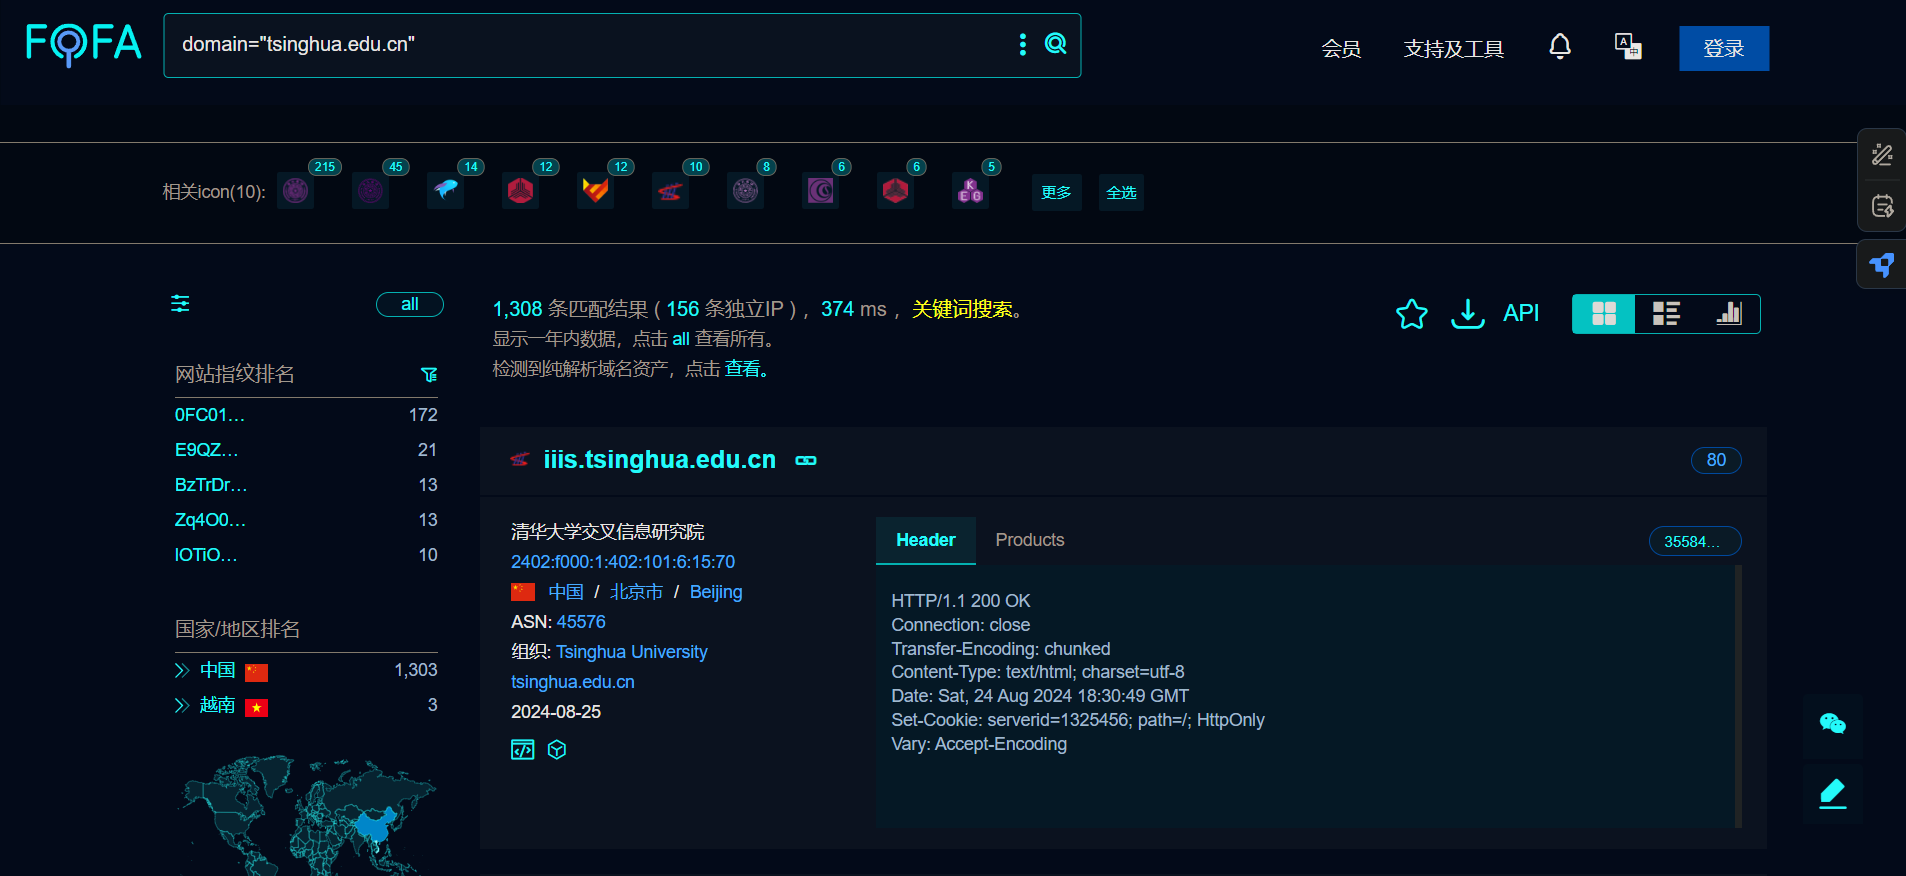Click the Beijing location link
The width and height of the screenshot is (1906, 876).
(716, 592)
